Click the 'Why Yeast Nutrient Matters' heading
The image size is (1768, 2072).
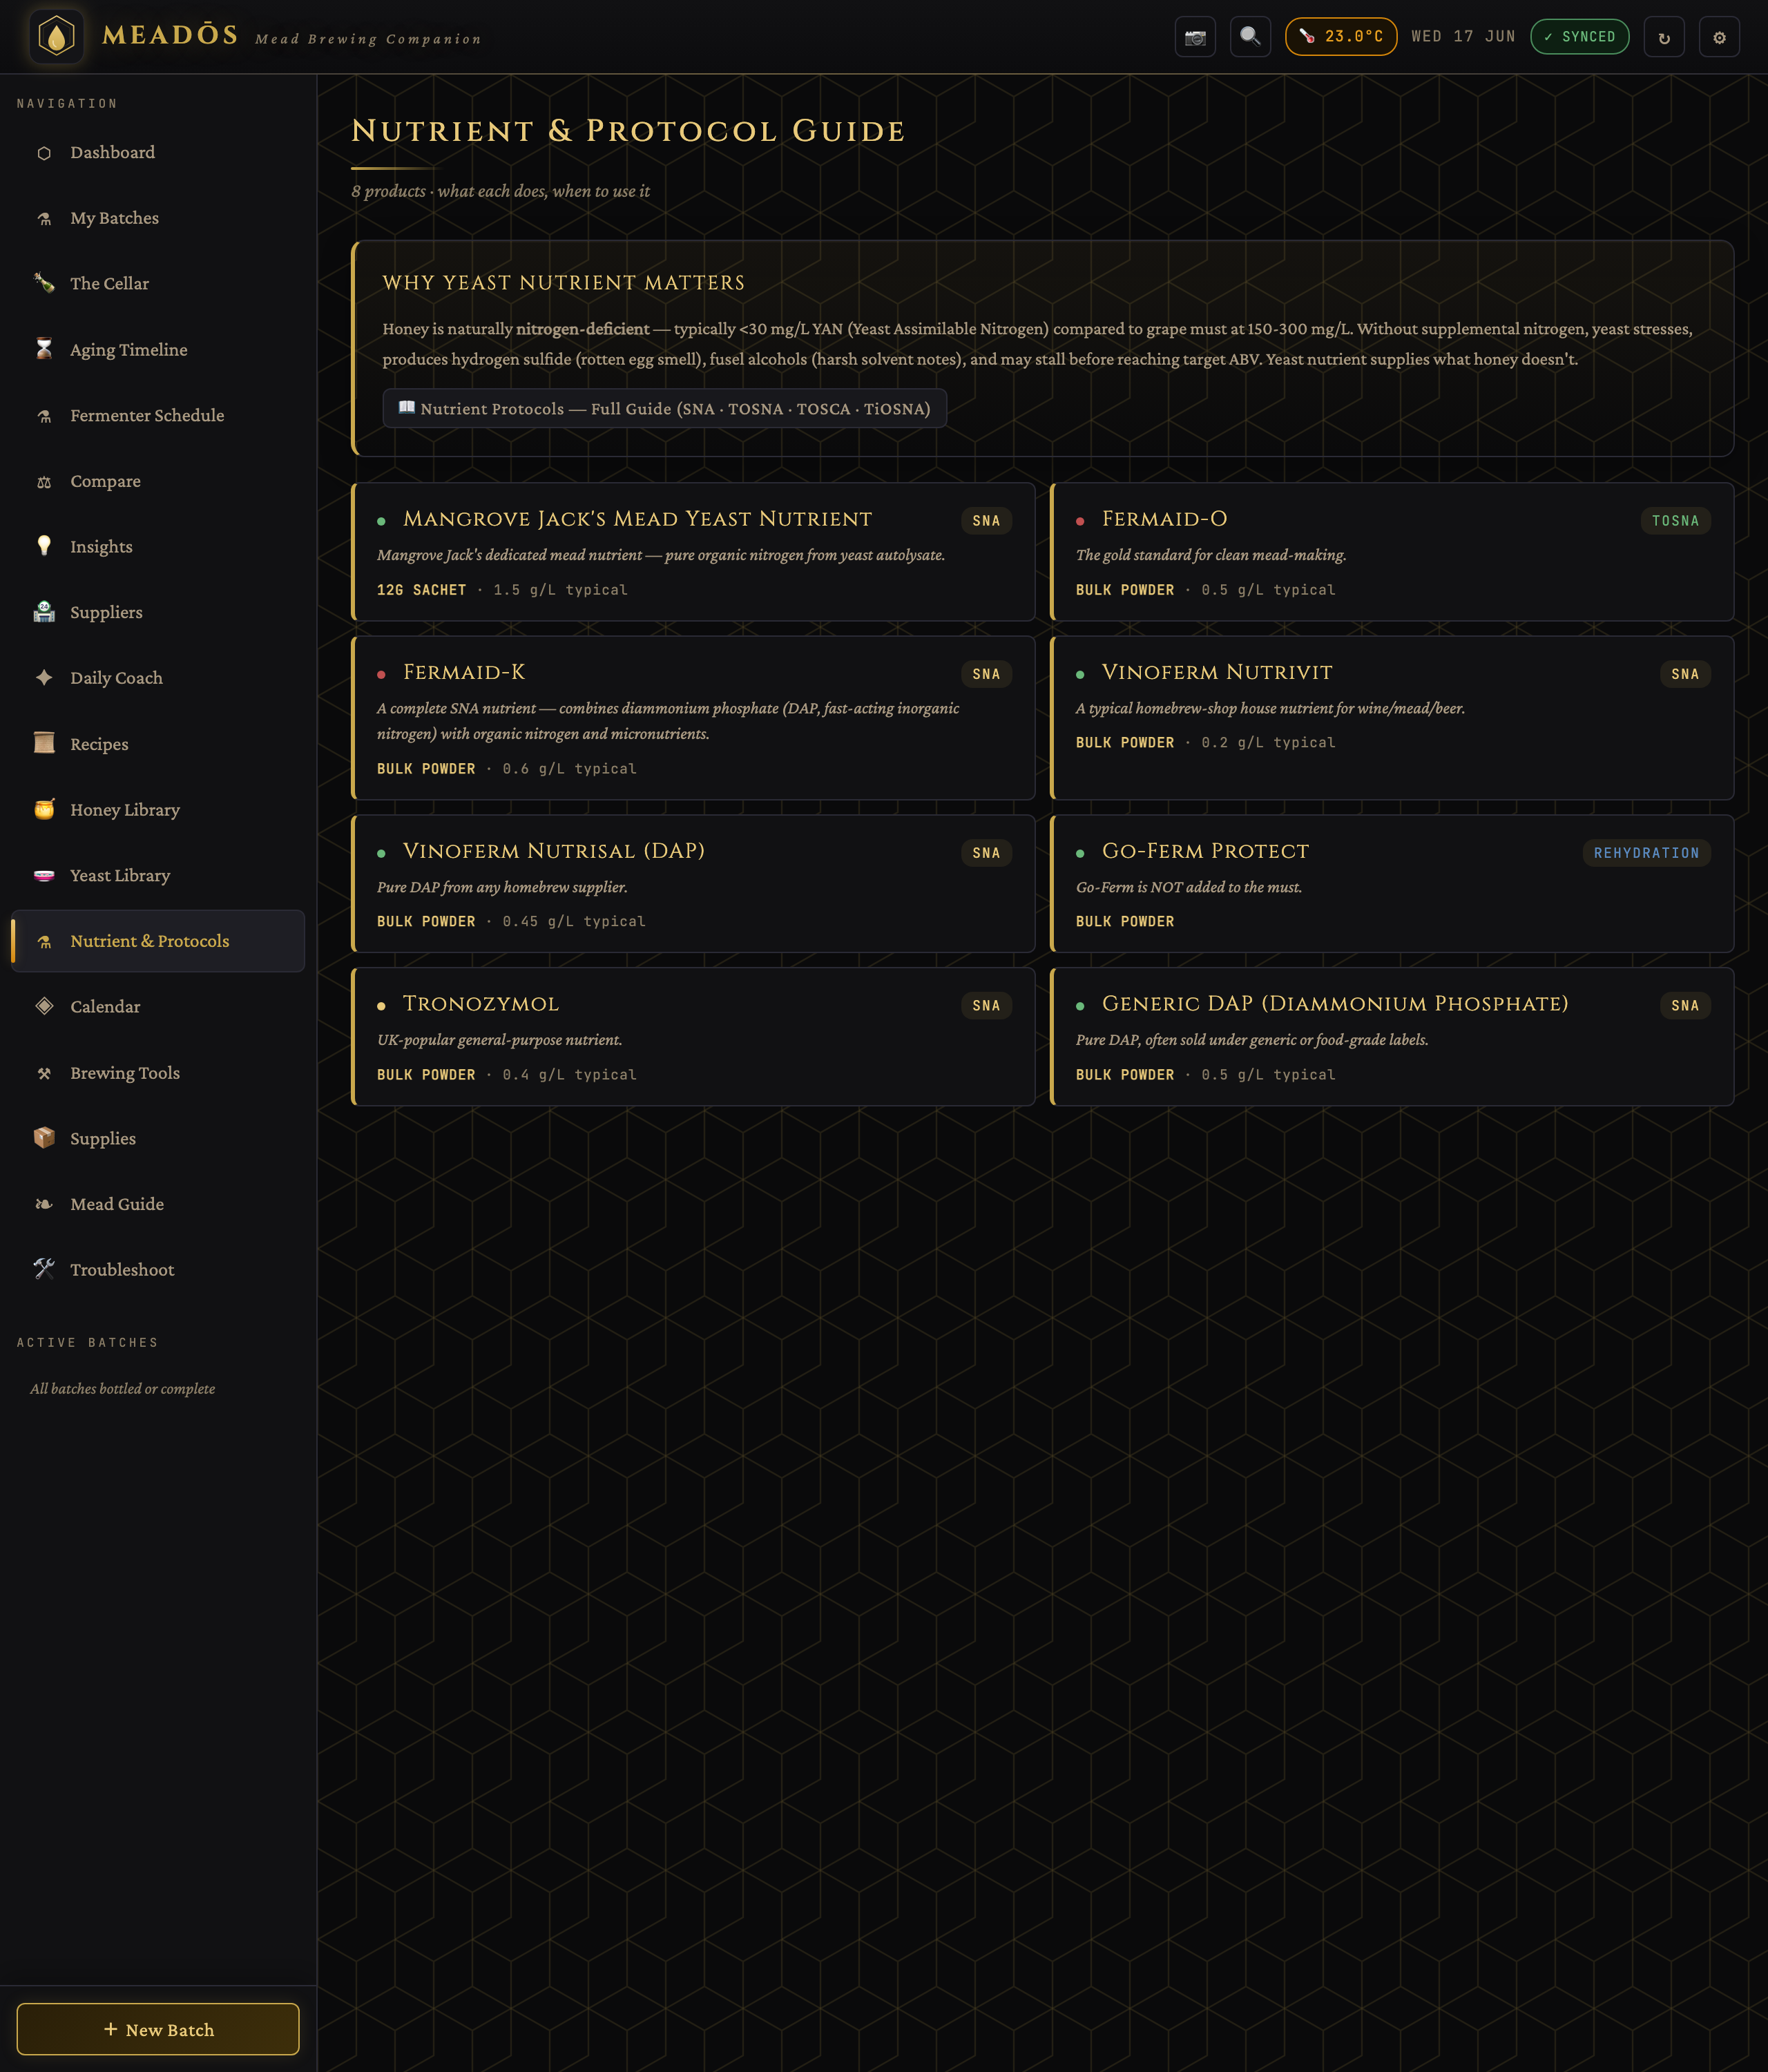[564, 283]
